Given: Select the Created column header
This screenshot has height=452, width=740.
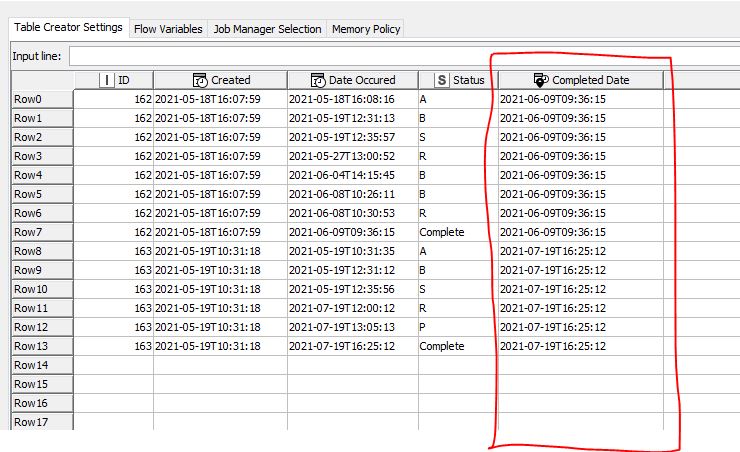Looking at the screenshot, I should point(220,80).
